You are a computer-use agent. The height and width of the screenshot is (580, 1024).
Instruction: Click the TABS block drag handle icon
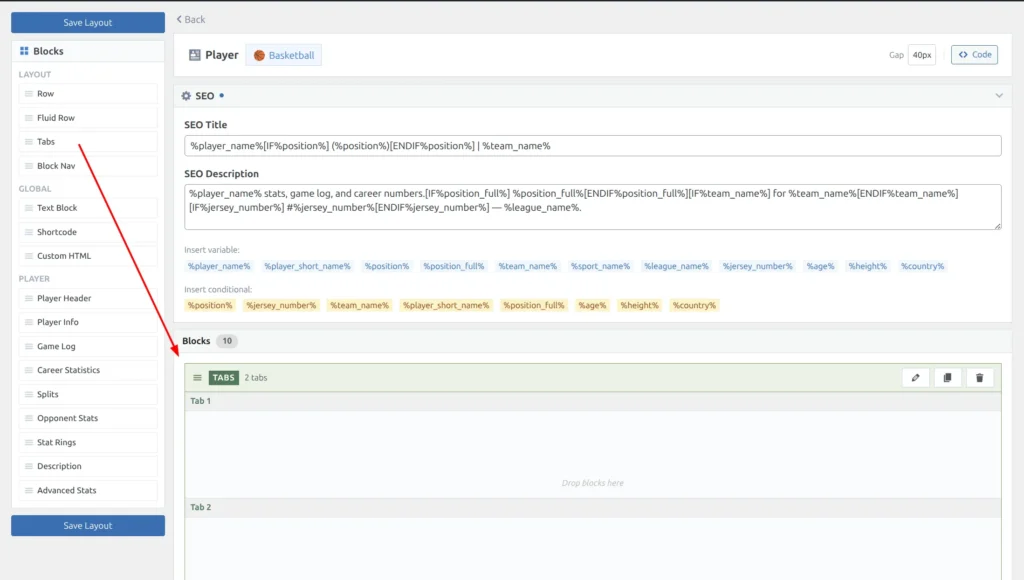click(197, 378)
